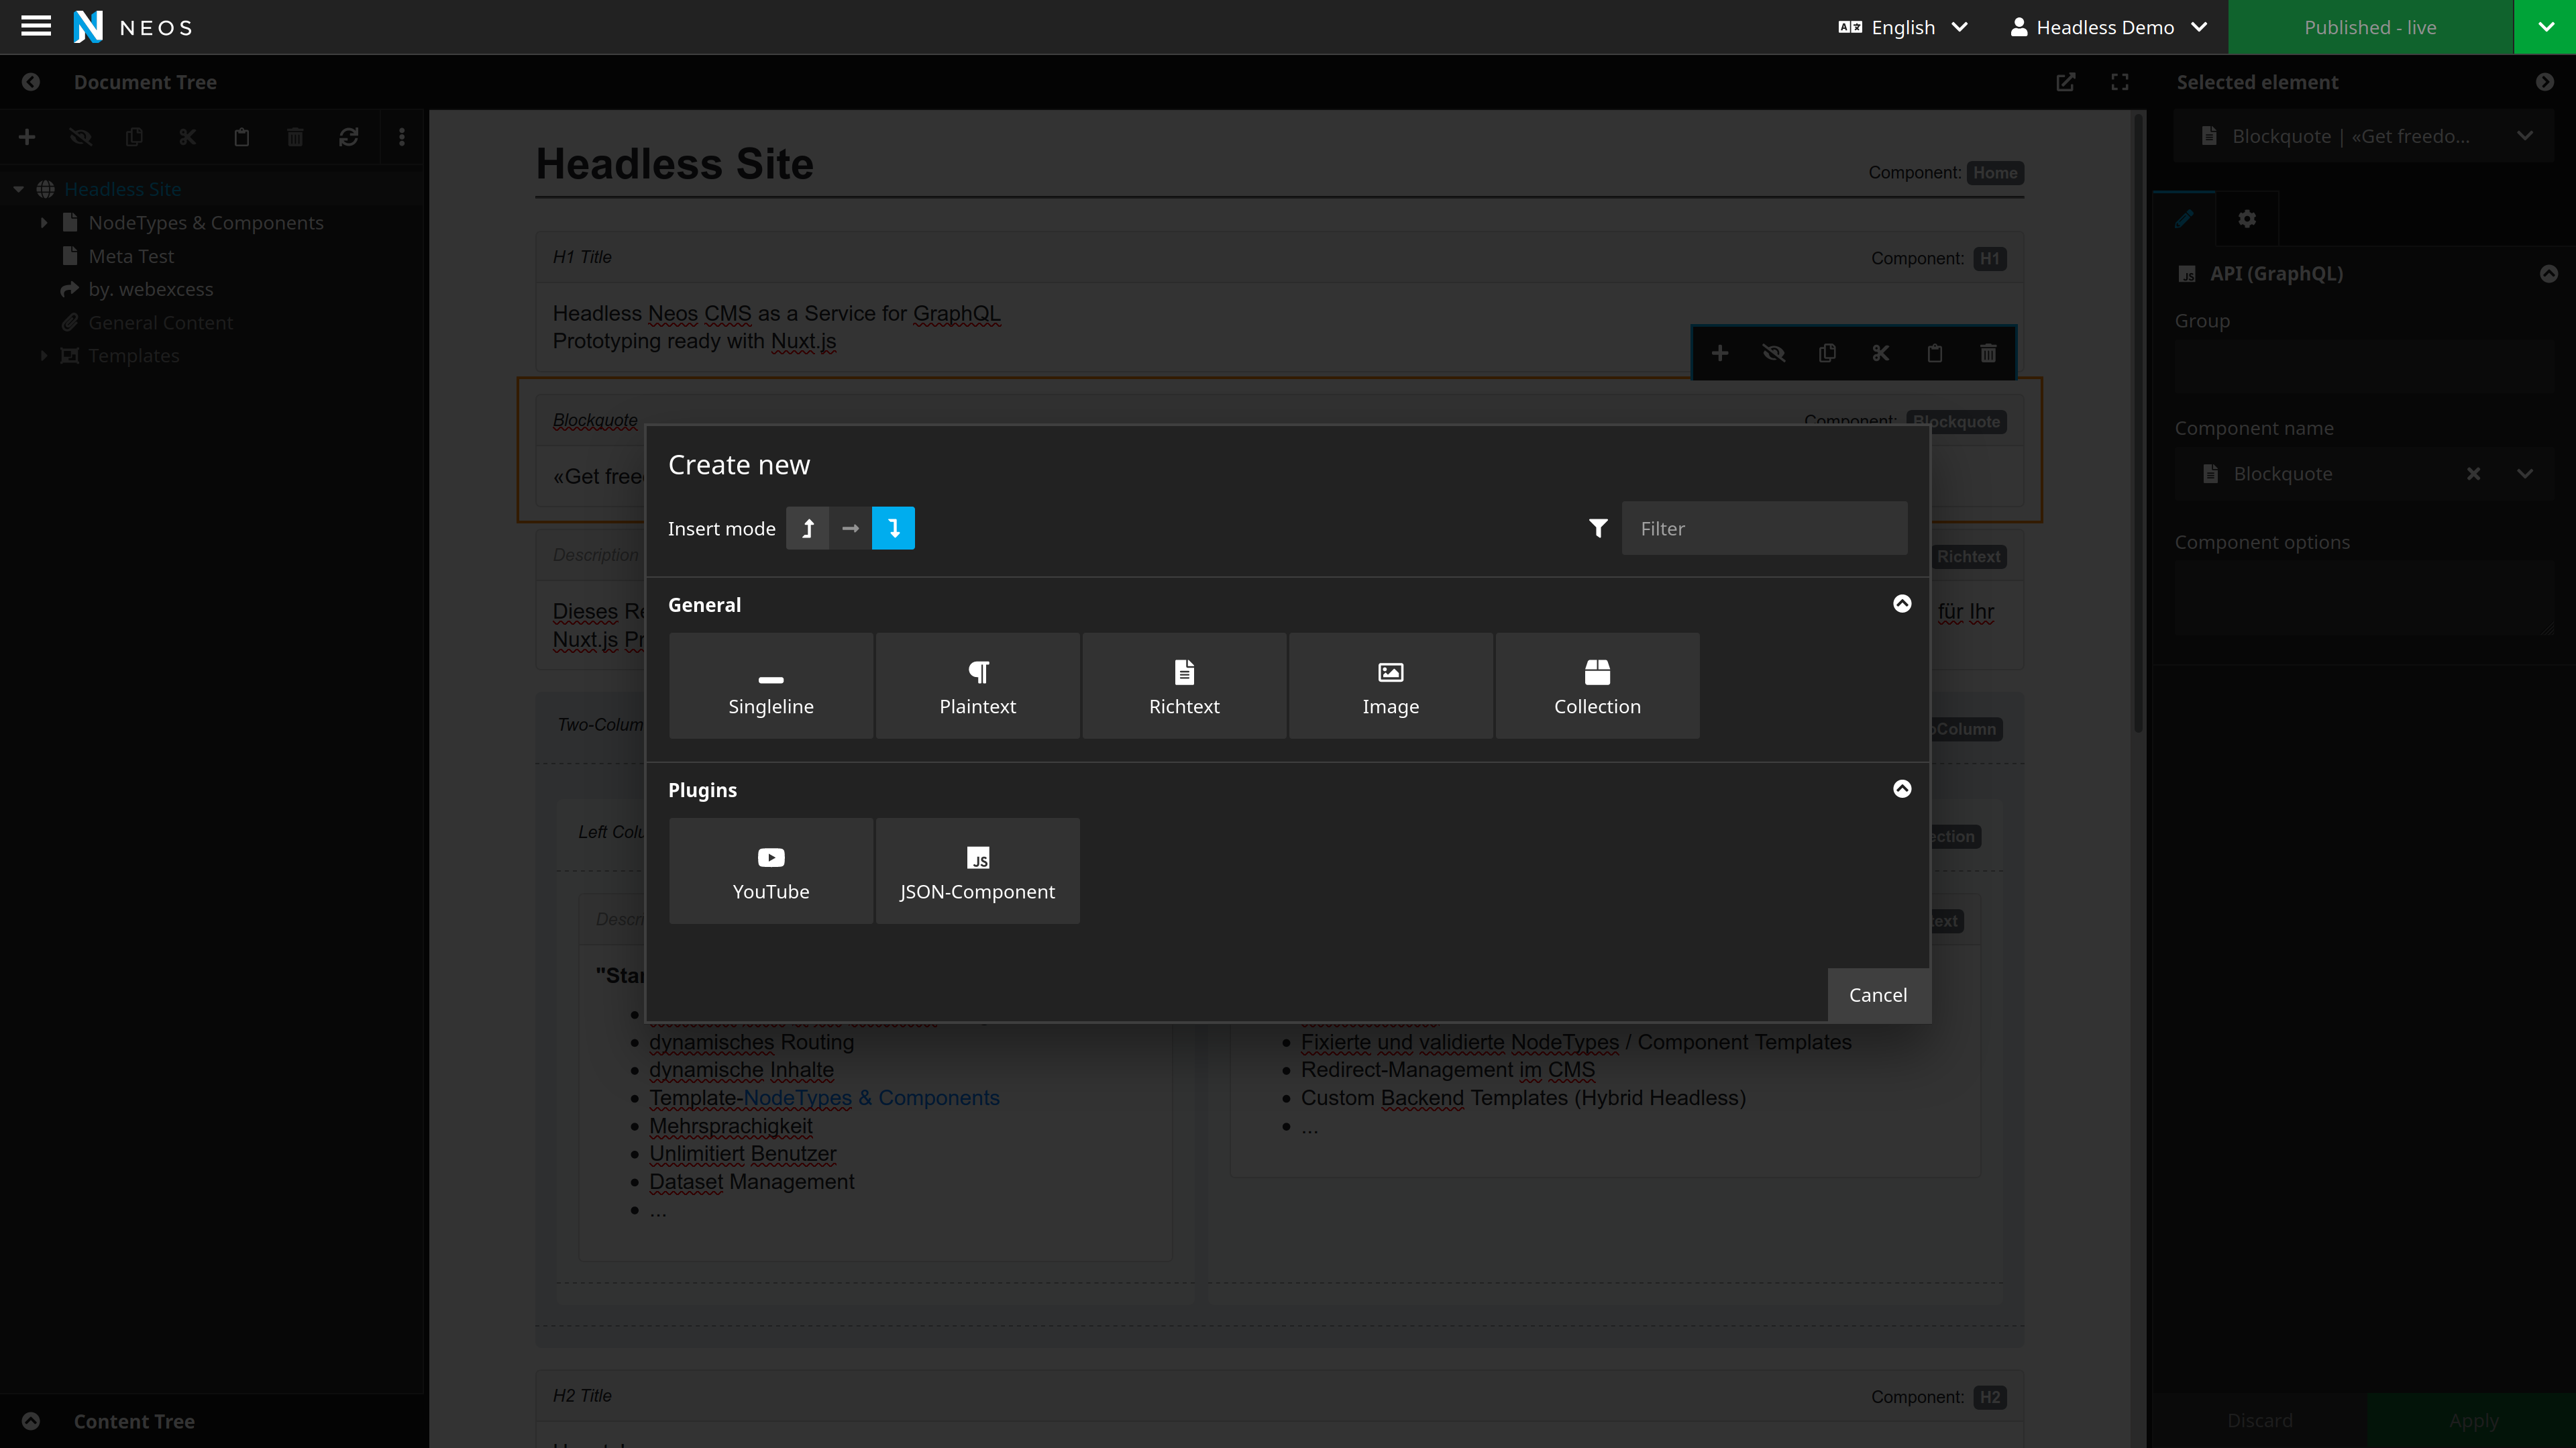2576x1448 pixels.
Task: Select insert mode into (right arrow)
Action: (x=850, y=528)
